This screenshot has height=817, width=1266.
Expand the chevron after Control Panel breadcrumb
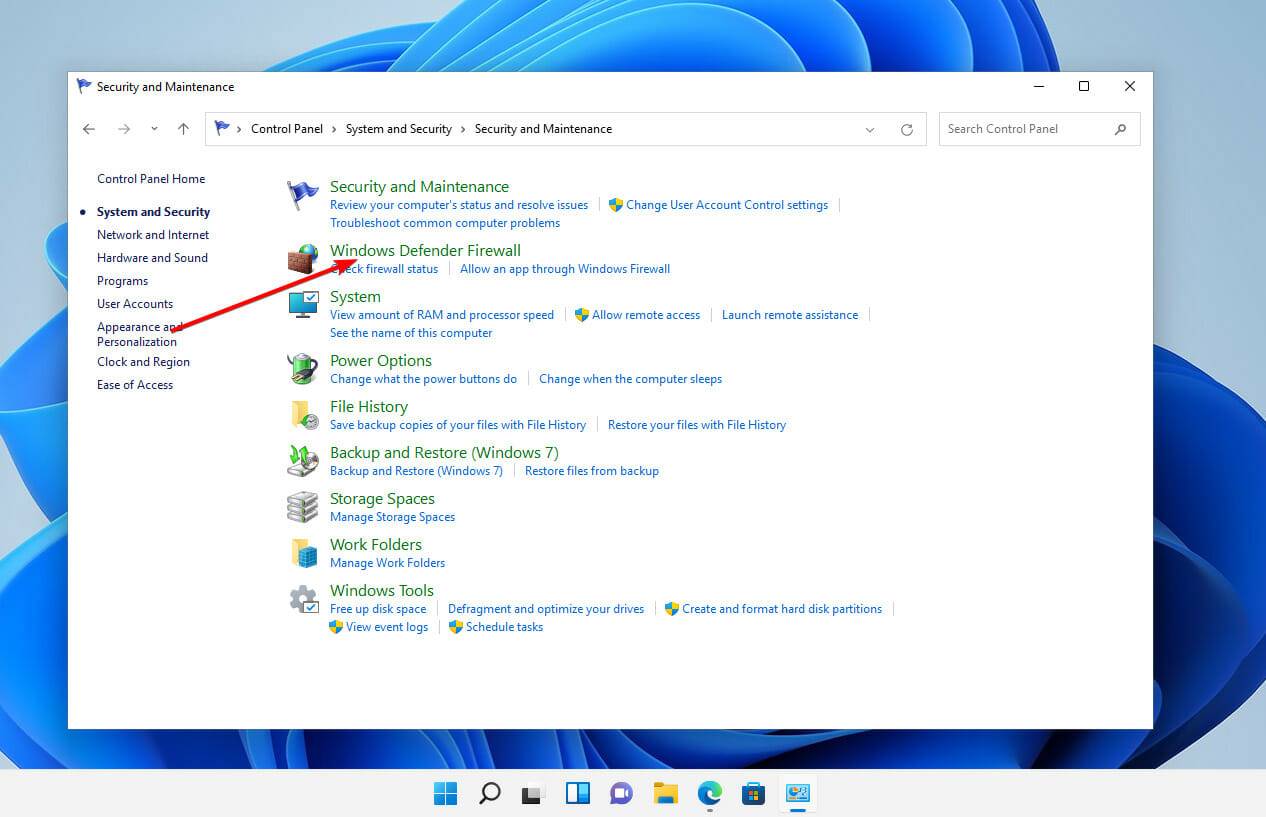coord(334,129)
